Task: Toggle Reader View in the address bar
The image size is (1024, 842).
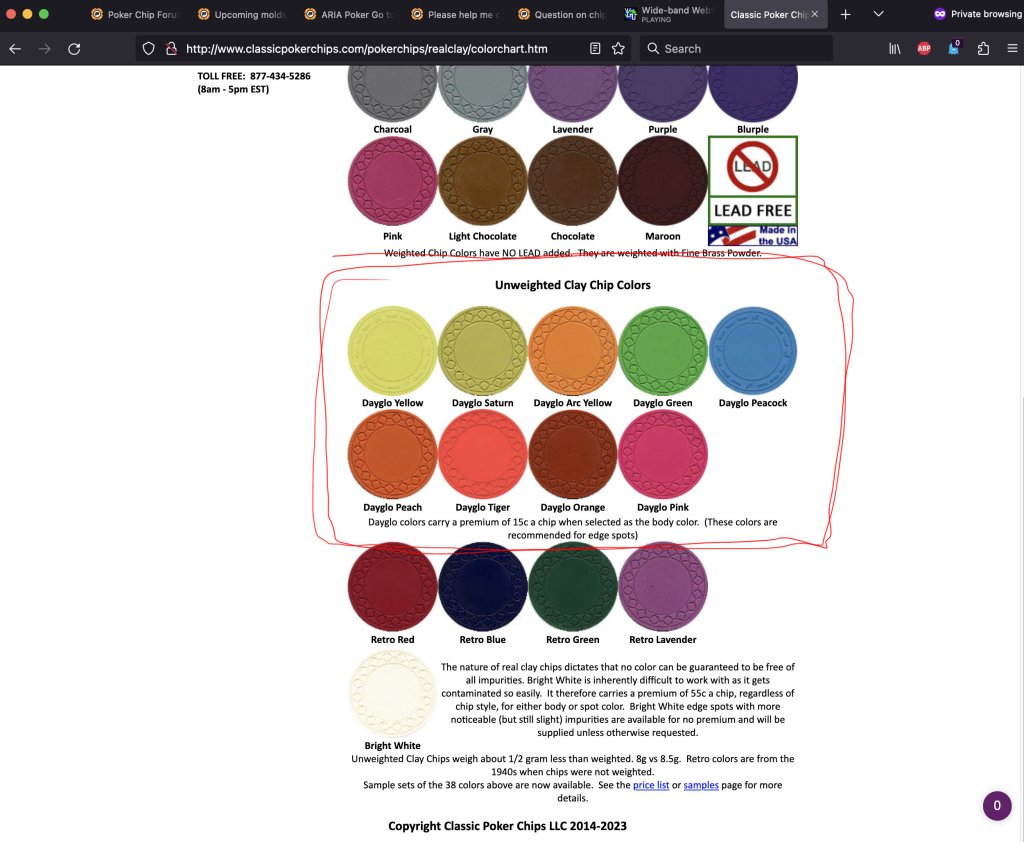Action: tap(595, 48)
